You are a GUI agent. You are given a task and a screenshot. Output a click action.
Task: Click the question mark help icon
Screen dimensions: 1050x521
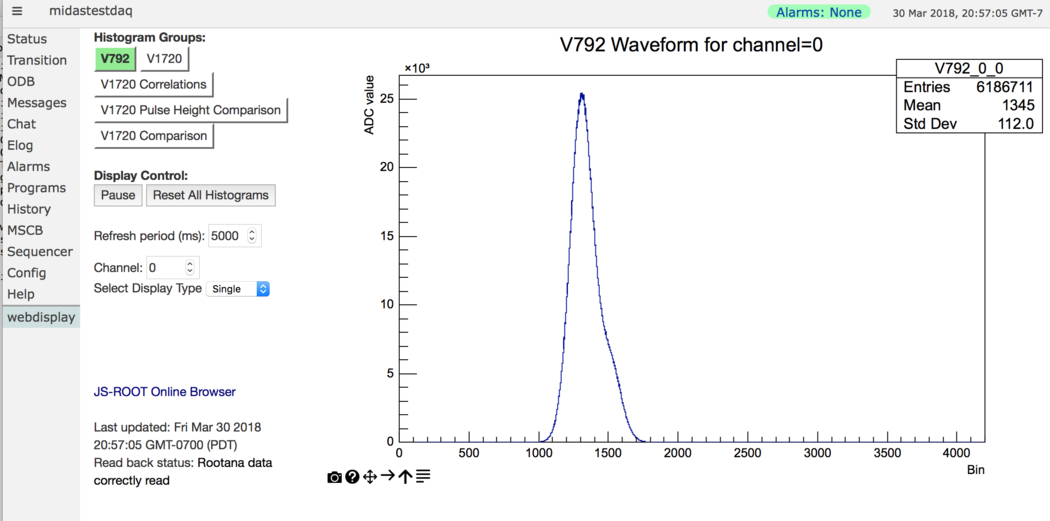[x=352, y=478]
